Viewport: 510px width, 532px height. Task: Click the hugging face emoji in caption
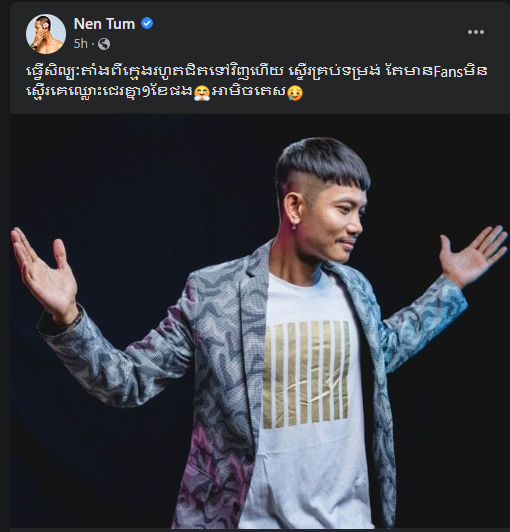point(202,93)
